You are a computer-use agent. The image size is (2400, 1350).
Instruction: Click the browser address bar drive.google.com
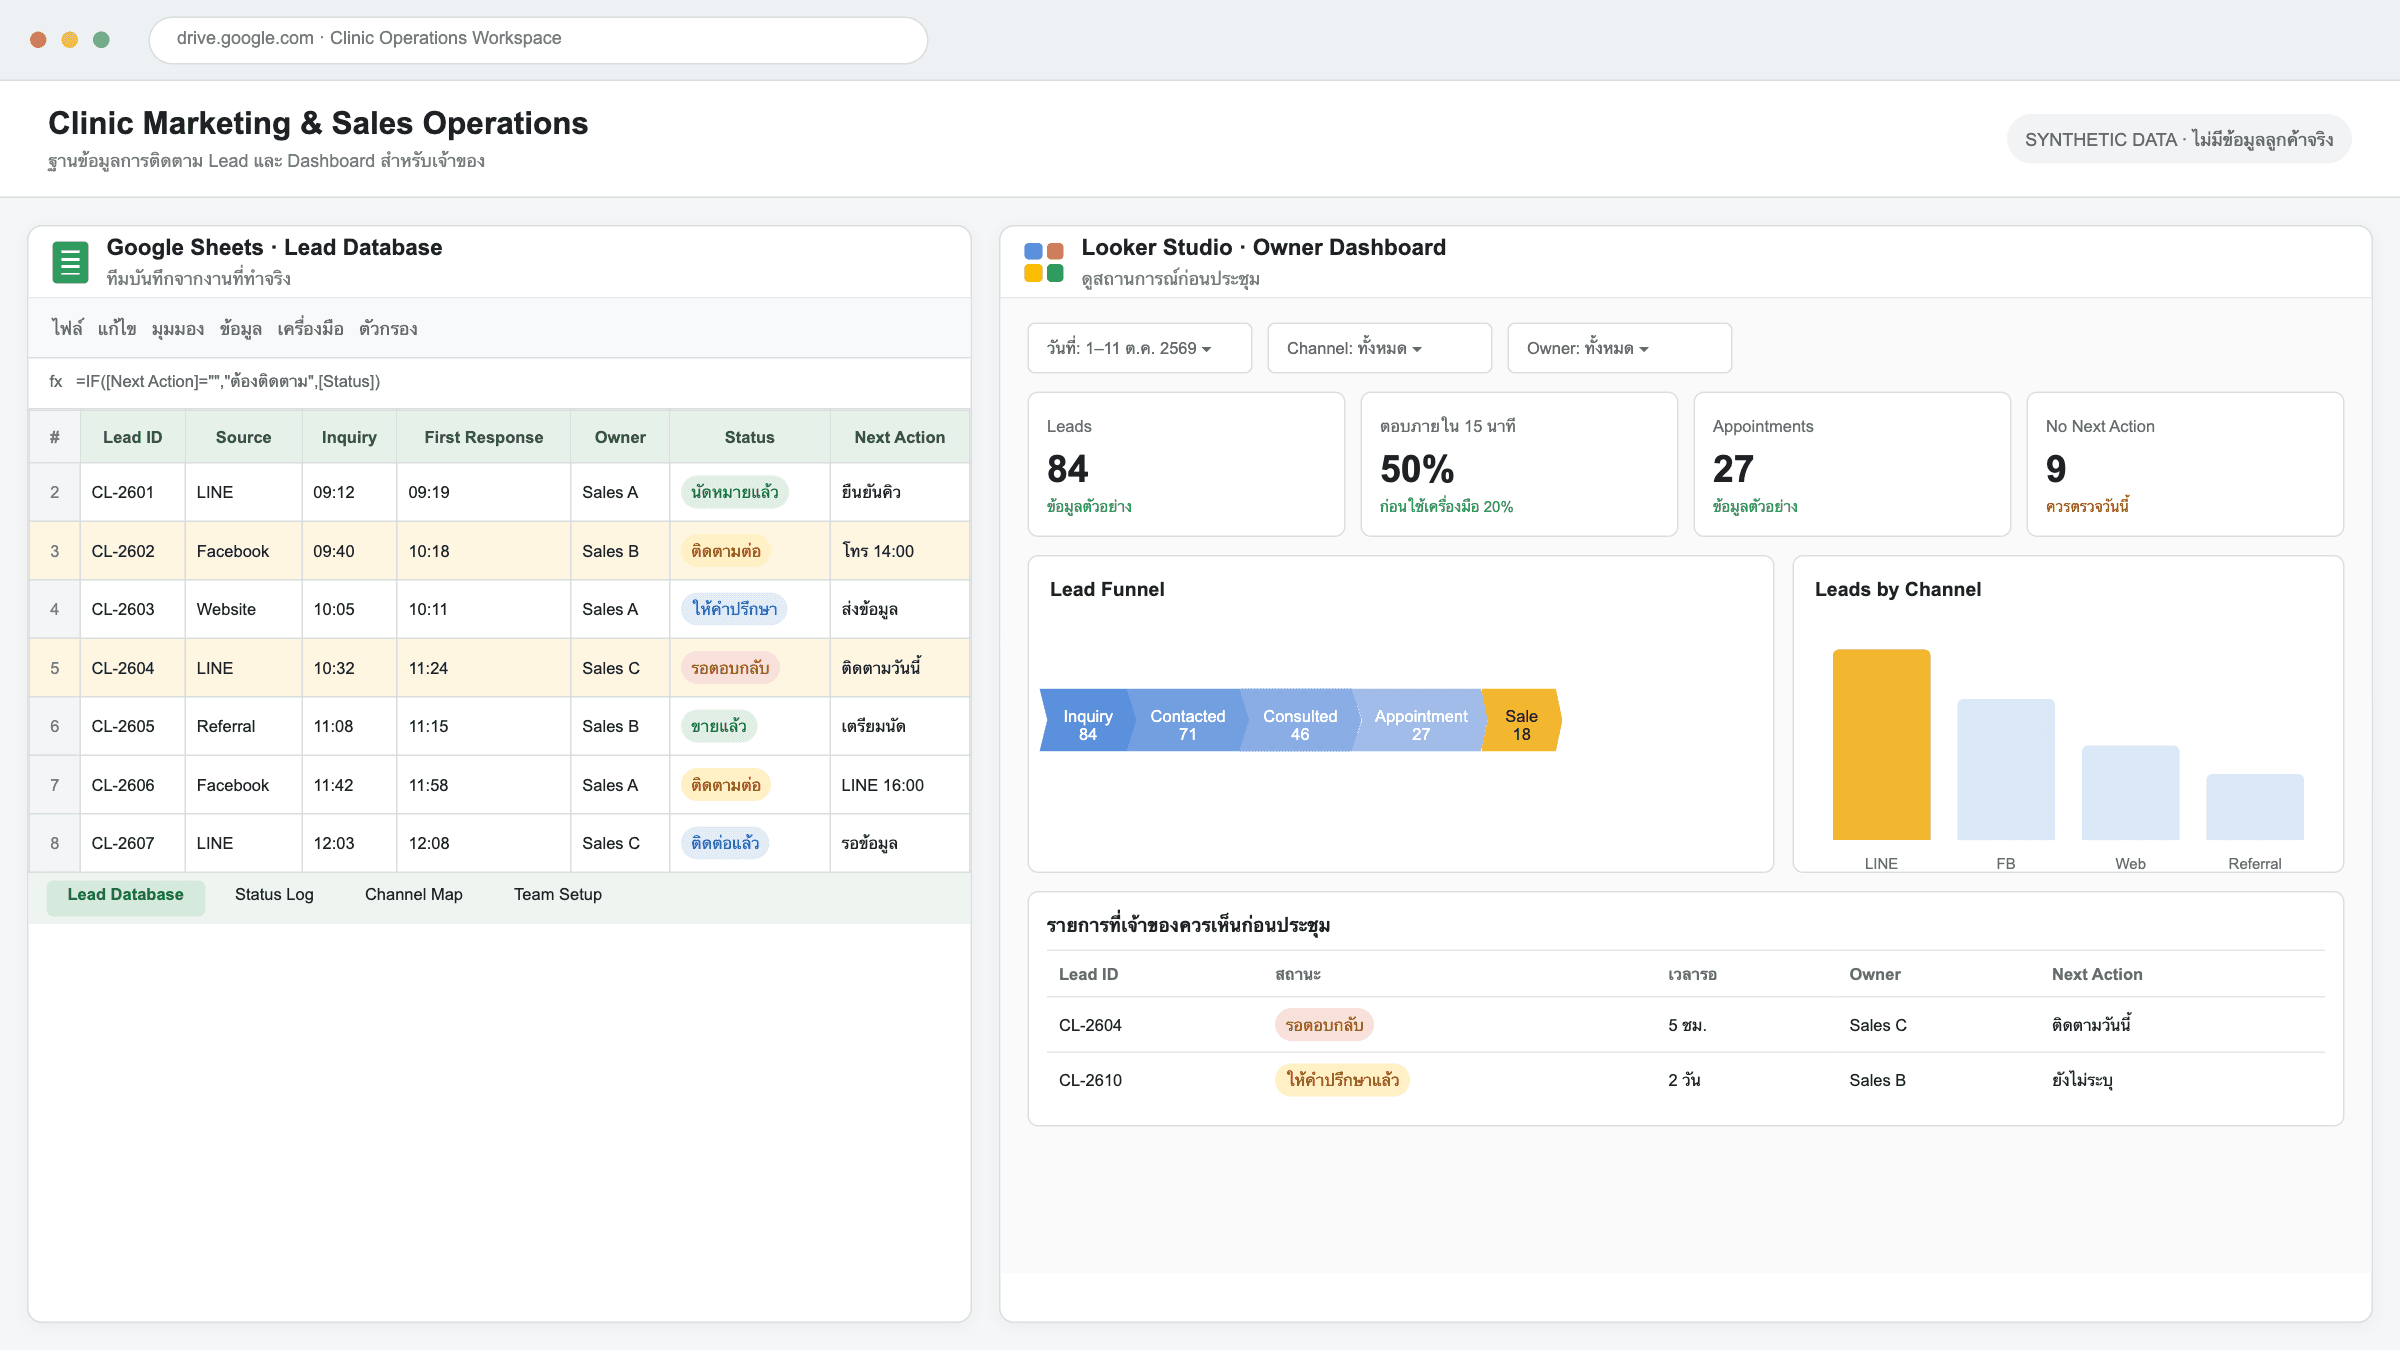(x=538, y=39)
